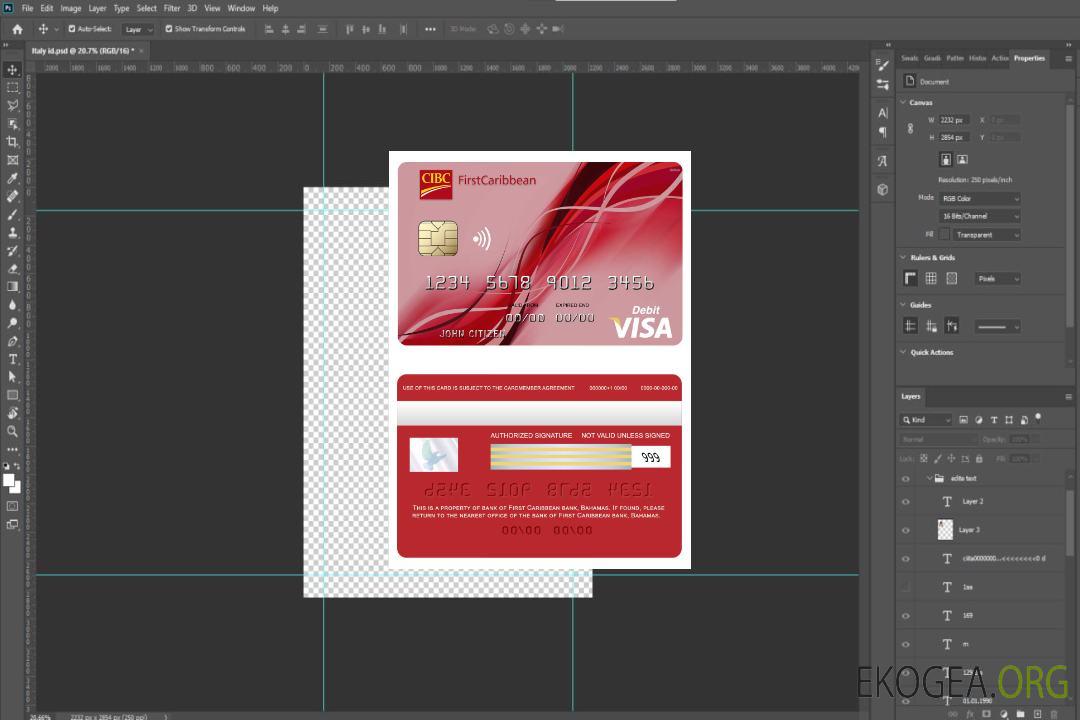Click the Canvas Width input field
Viewport: 1080px width, 720px height.
coord(954,120)
